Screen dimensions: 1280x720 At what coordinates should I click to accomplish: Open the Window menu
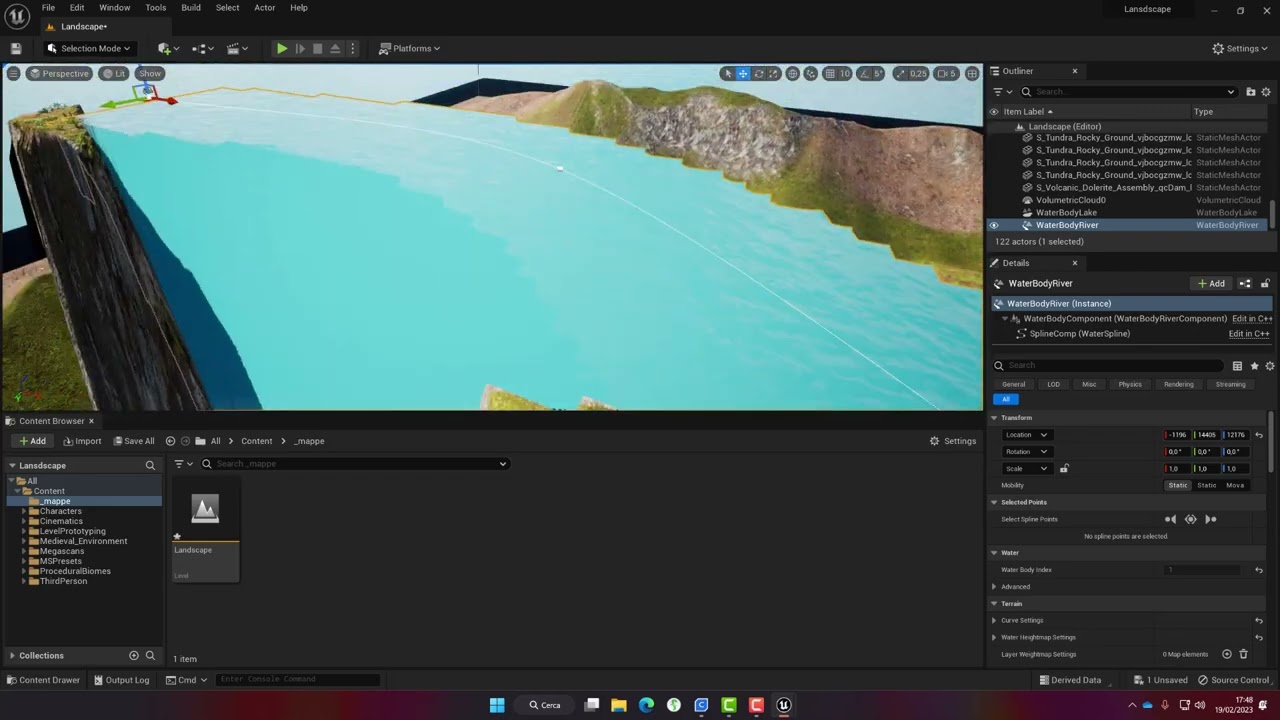click(x=114, y=7)
